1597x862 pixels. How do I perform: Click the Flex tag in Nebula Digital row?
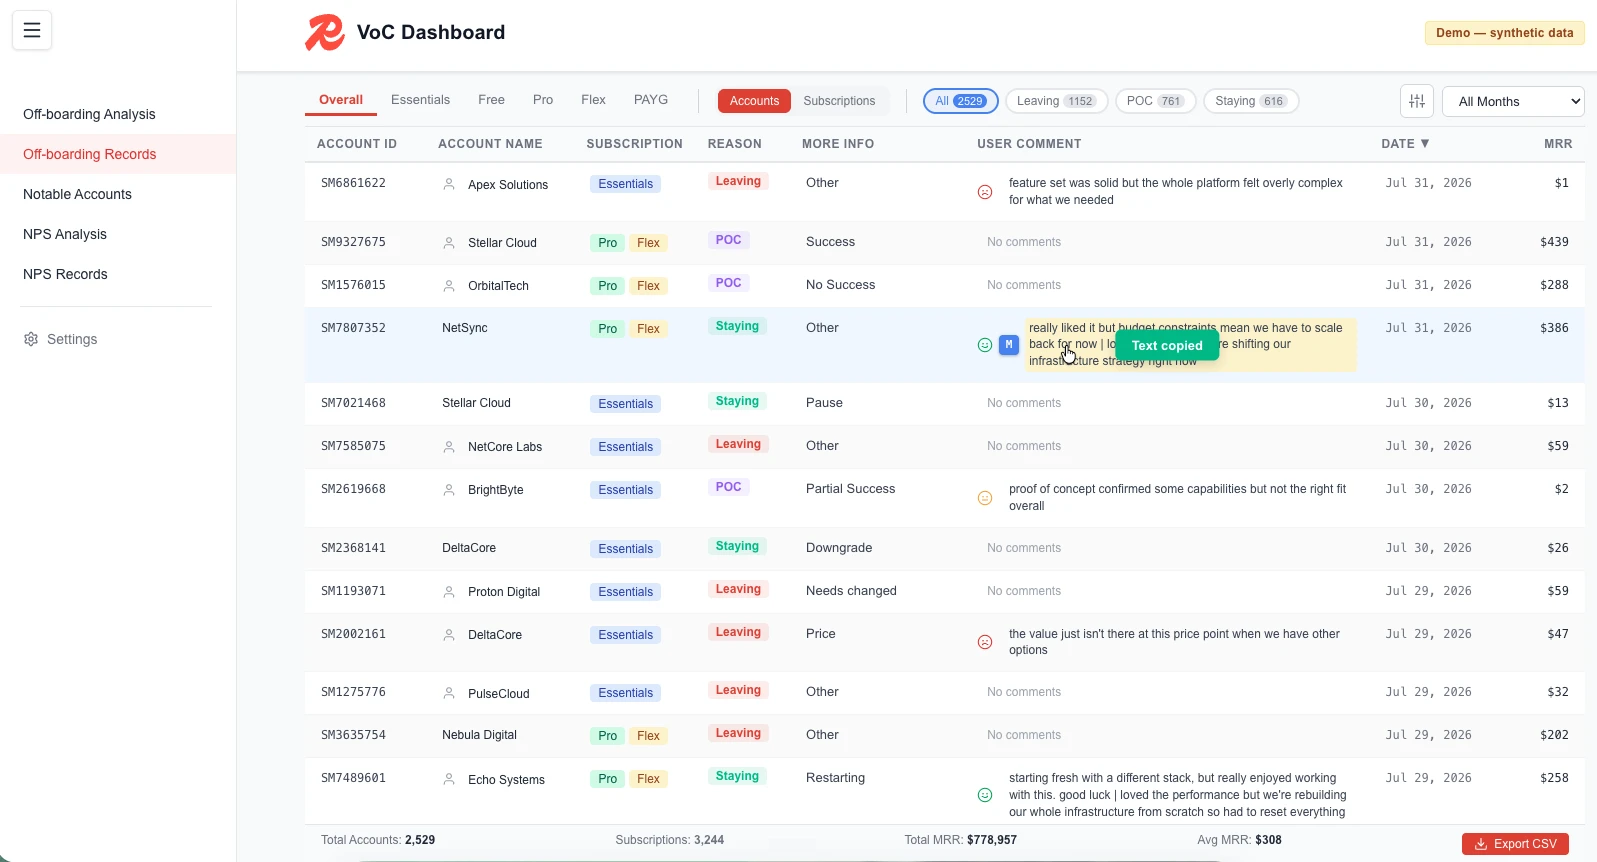click(648, 736)
